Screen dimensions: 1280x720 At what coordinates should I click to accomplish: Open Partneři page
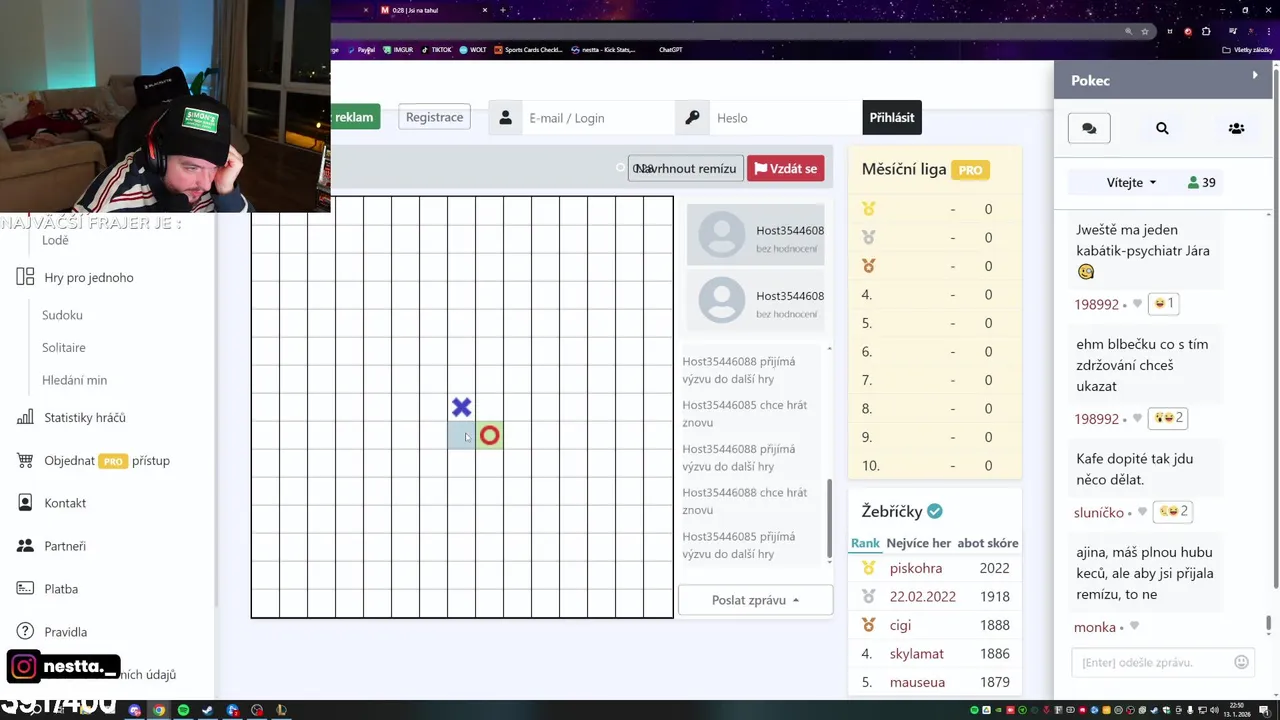(x=65, y=546)
